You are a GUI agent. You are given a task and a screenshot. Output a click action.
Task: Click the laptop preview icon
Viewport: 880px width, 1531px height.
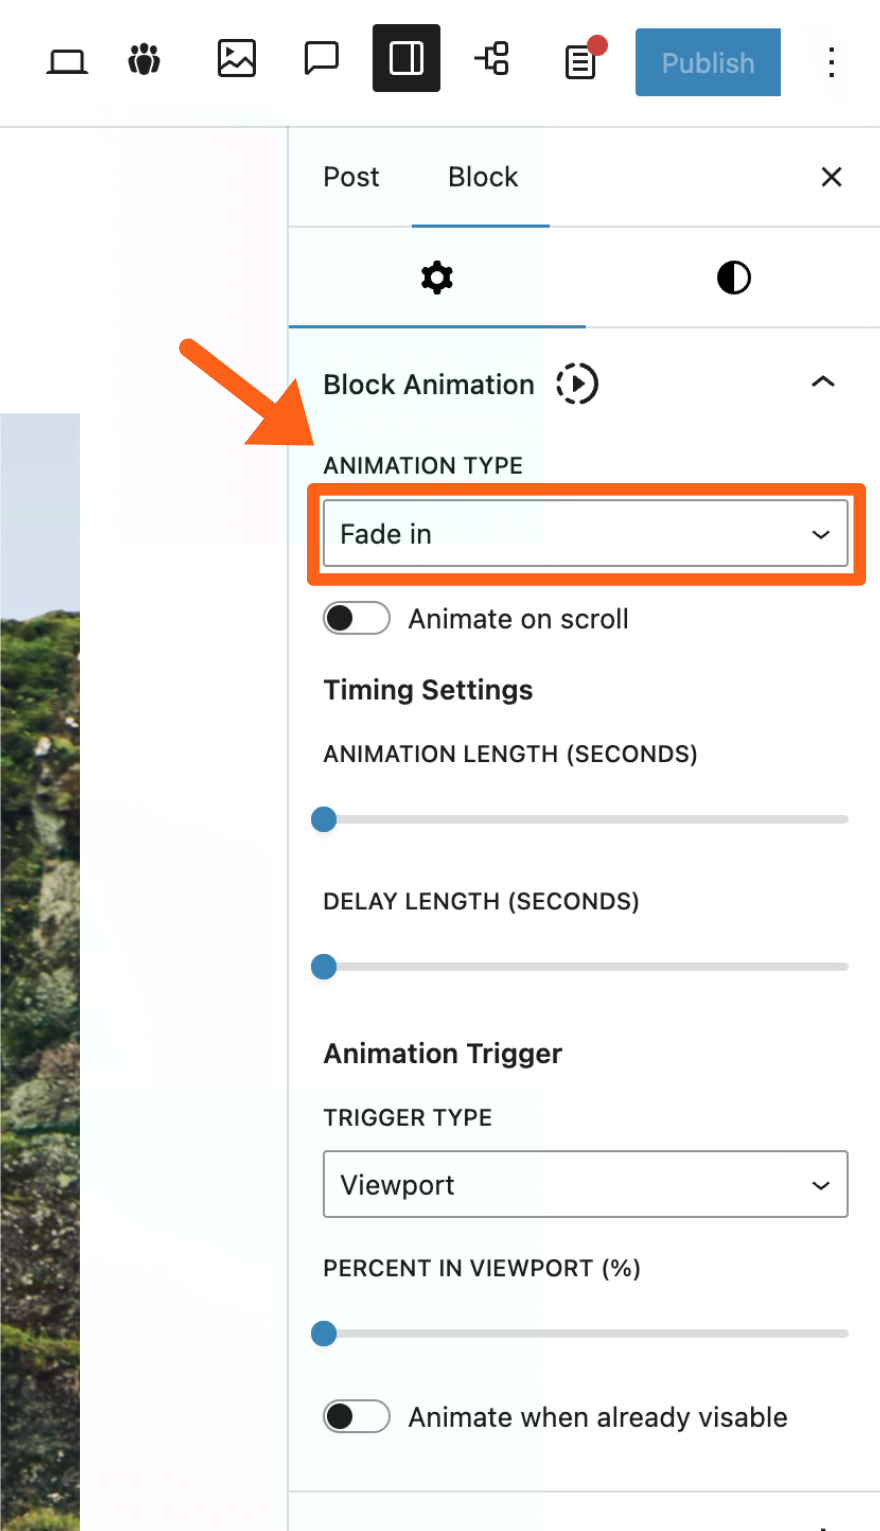click(67, 61)
